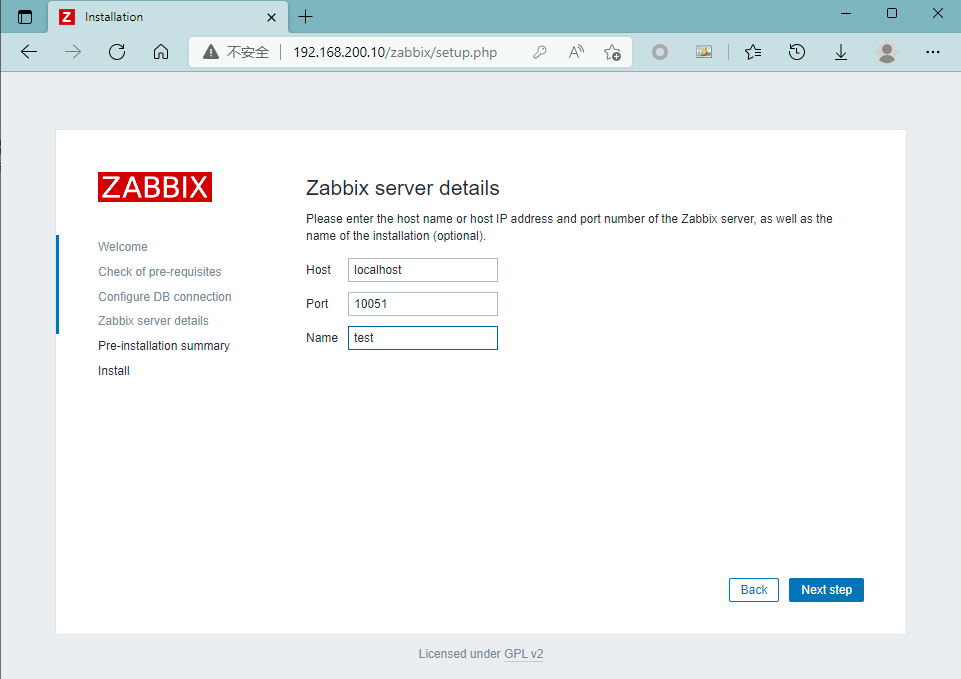Click the Zabbix server details heading
961x679 pixels.
pos(403,188)
